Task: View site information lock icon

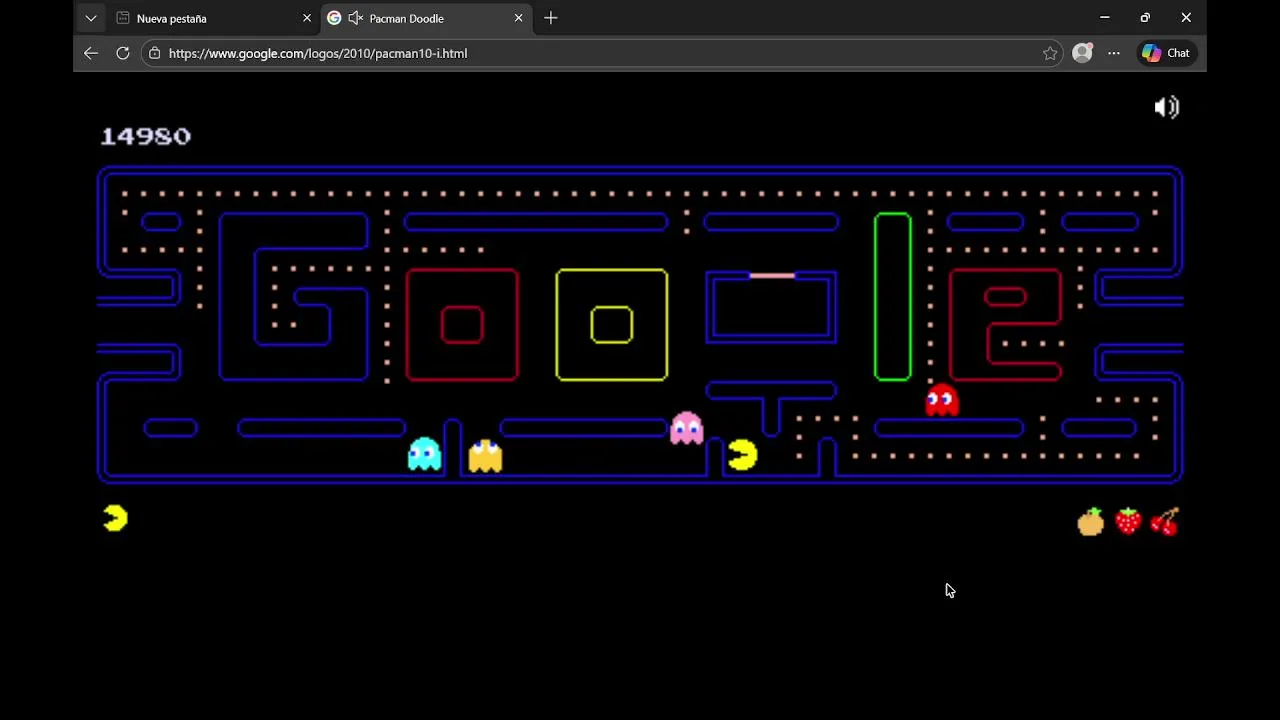Action: tap(154, 53)
